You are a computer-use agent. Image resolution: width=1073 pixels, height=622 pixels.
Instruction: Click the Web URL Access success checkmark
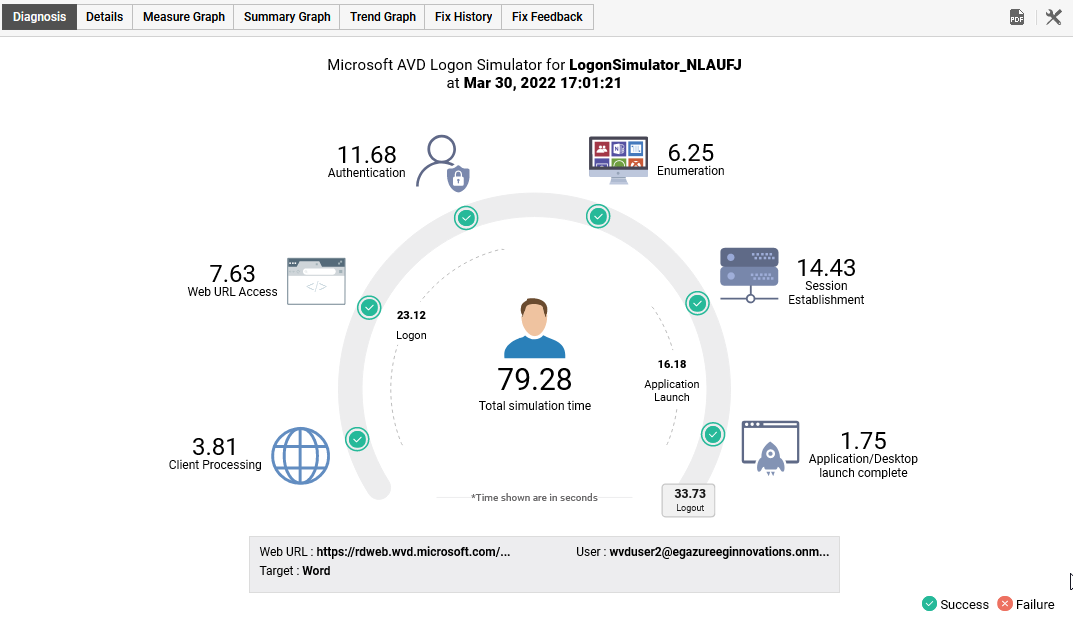370,308
